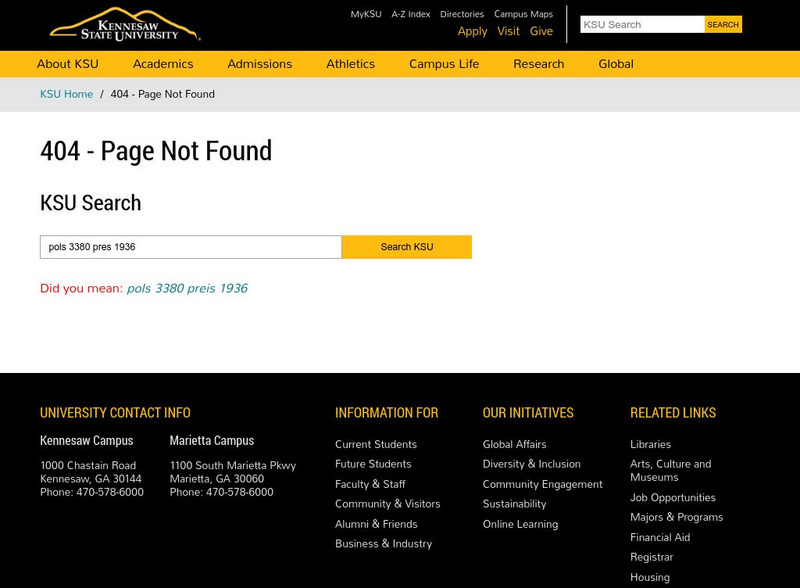
Task: Open the Research menu
Action: point(539,64)
